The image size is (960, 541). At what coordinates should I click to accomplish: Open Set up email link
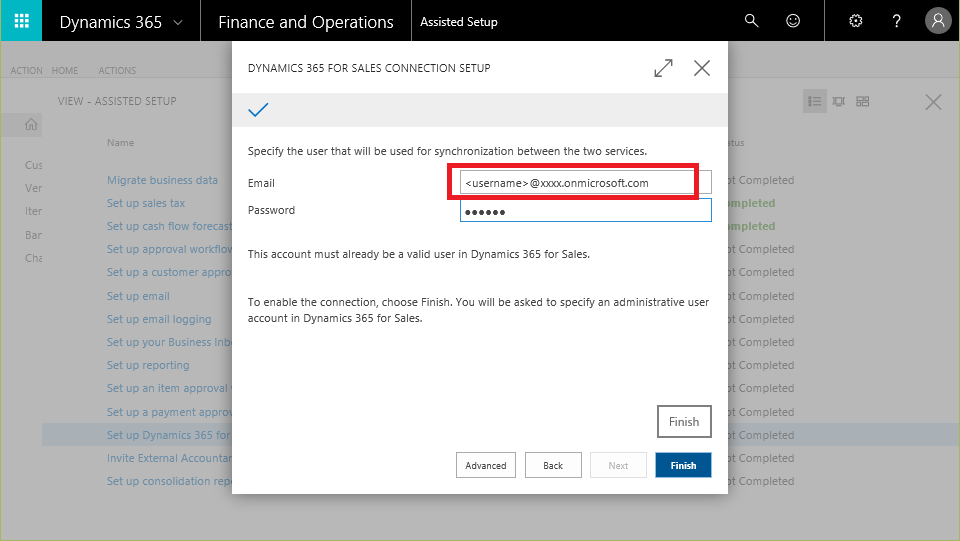click(138, 296)
